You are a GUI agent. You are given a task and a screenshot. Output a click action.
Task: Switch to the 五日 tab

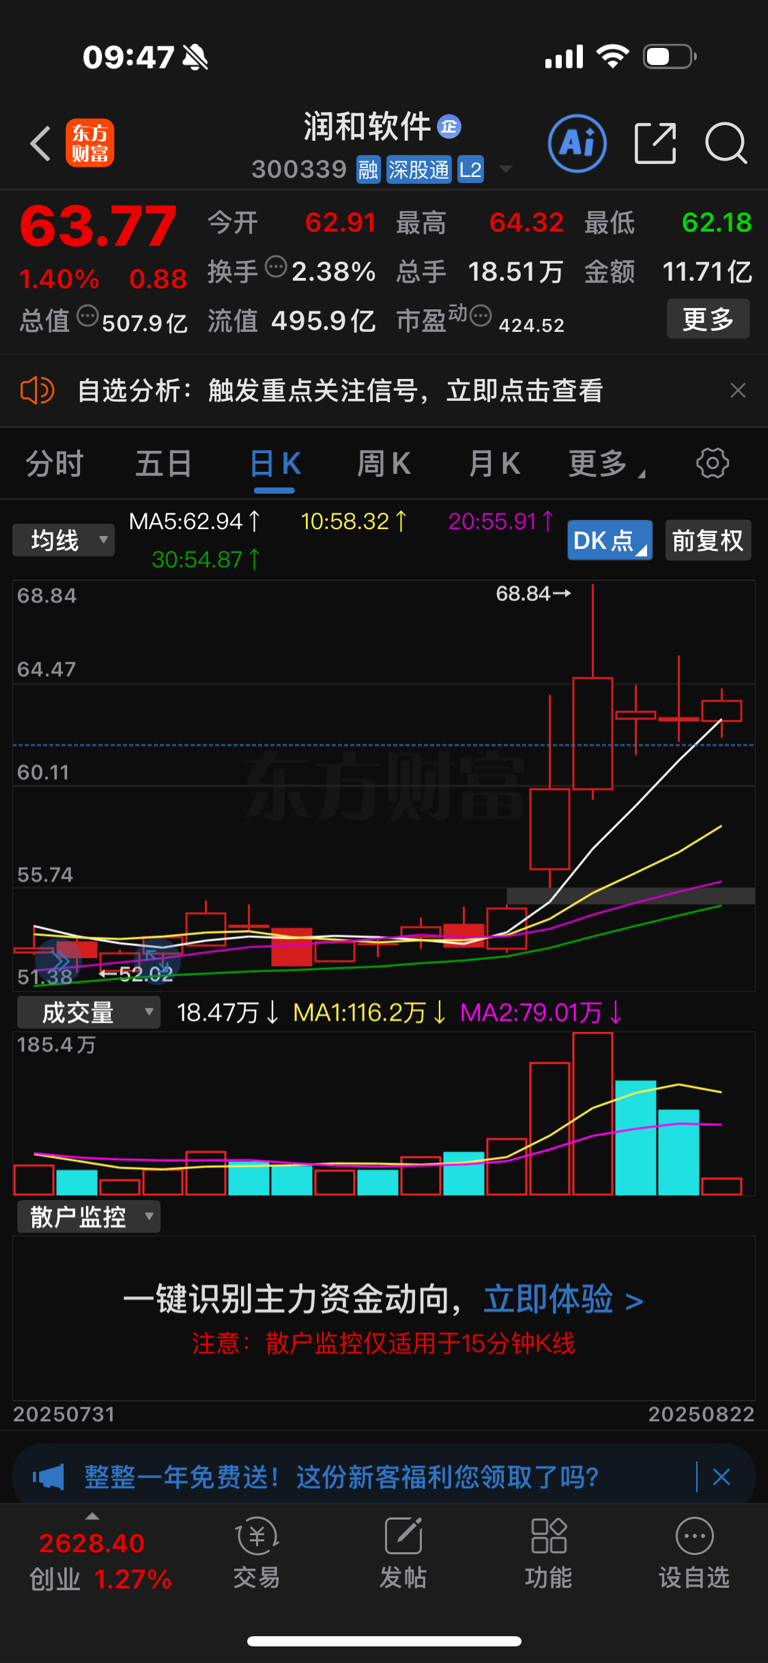[164, 464]
